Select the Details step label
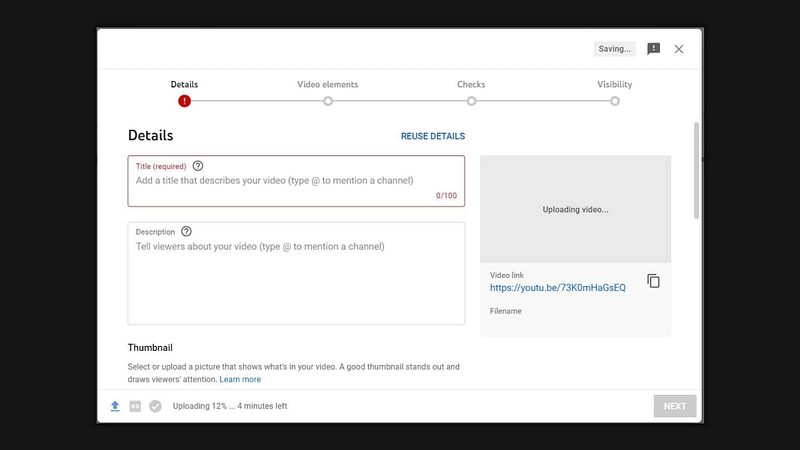 [x=184, y=85]
